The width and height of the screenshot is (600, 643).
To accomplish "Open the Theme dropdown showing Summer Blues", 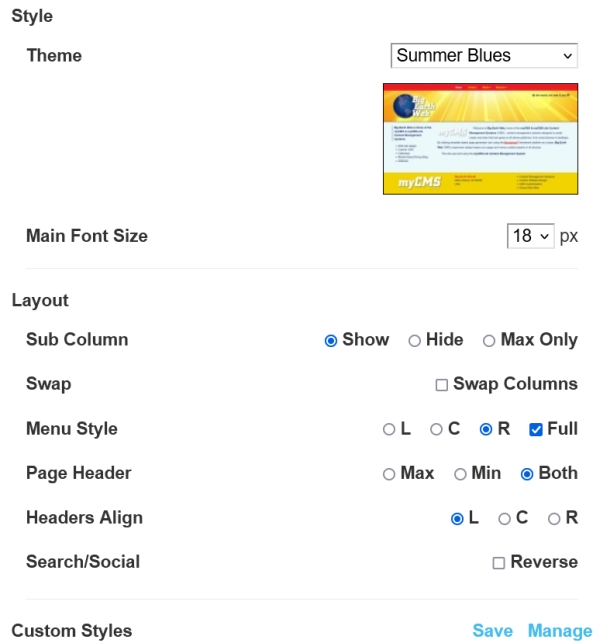I will 484,56.
